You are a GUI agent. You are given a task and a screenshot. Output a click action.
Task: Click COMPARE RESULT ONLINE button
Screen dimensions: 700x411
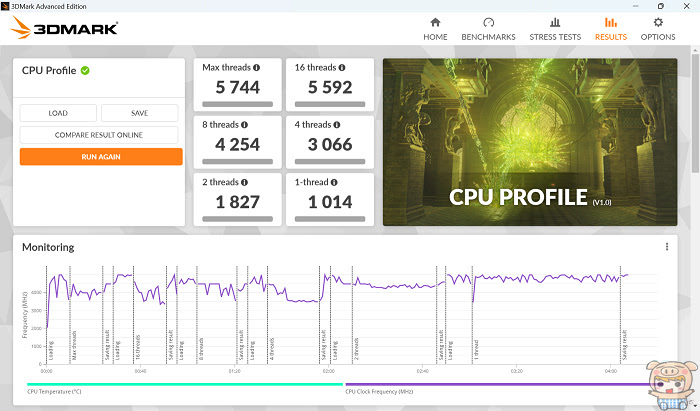[x=99, y=135]
